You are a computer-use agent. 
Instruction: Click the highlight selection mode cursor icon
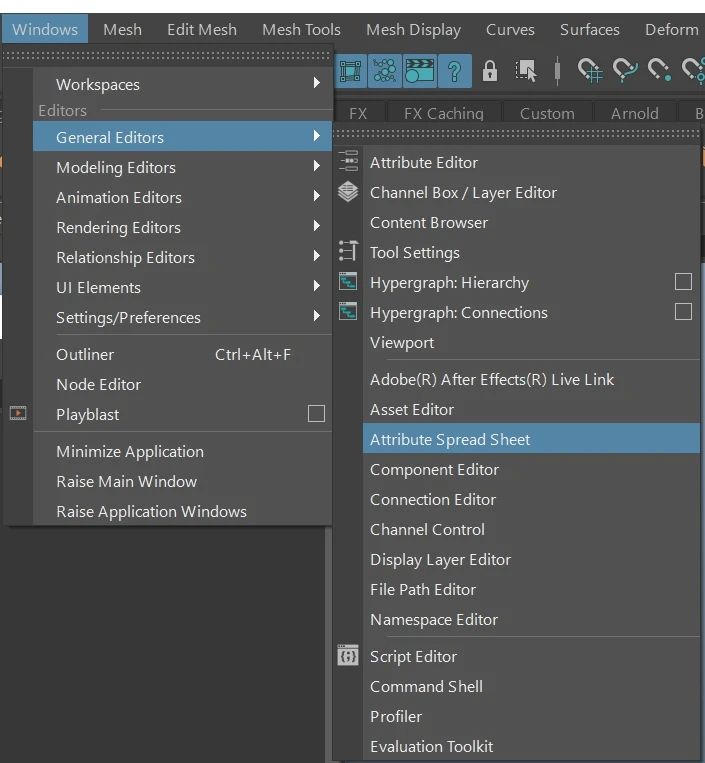pyautogui.click(x=526, y=71)
